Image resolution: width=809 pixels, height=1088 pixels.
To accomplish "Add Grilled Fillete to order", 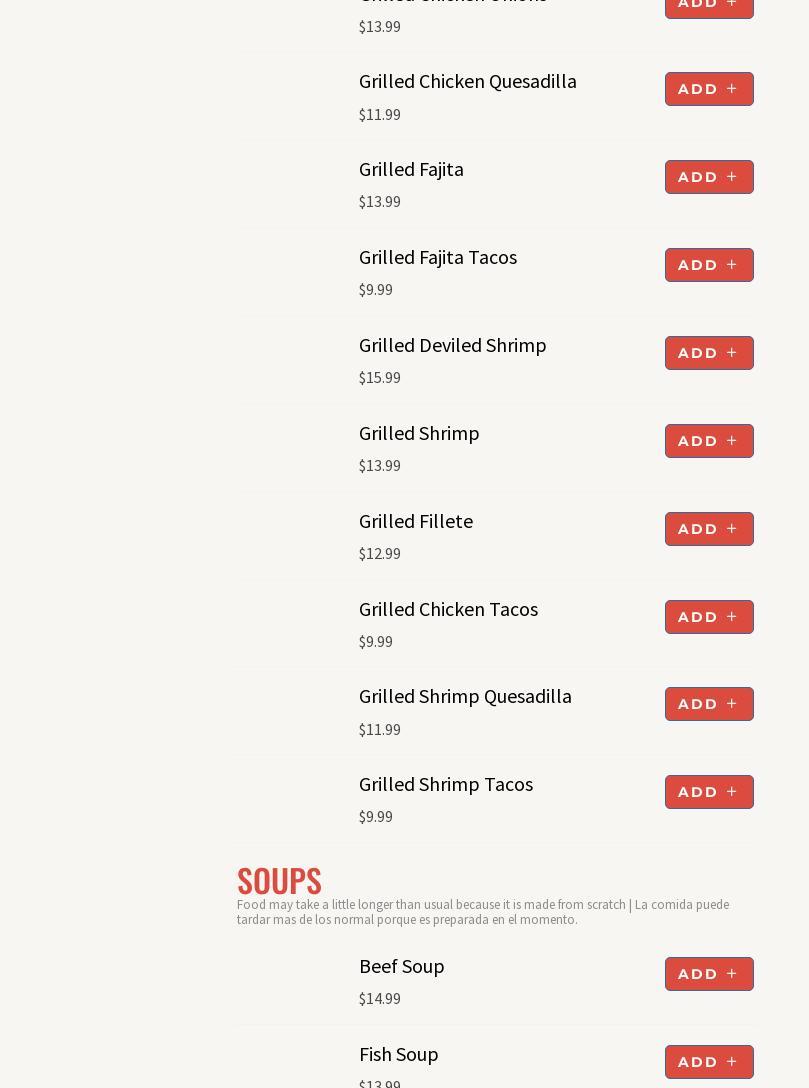I will (708, 529).
